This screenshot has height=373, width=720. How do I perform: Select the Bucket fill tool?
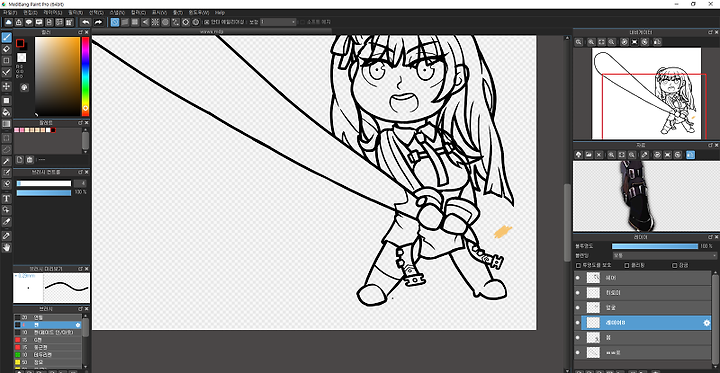[x=6, y=112]
